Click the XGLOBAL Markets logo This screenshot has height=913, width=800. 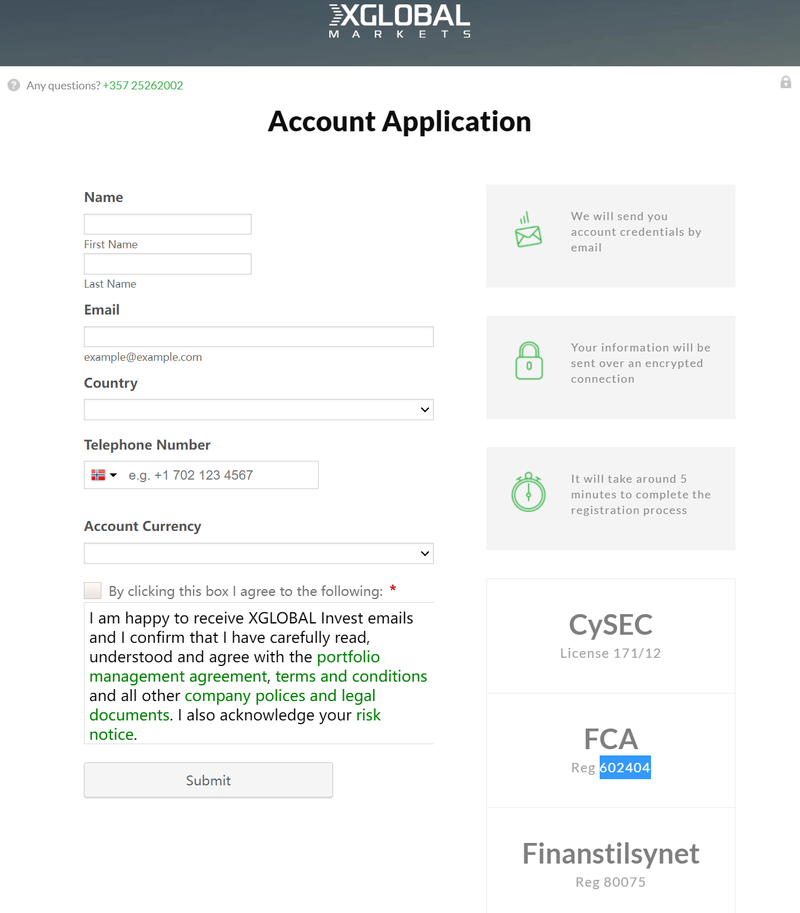[x=399, y=22]
